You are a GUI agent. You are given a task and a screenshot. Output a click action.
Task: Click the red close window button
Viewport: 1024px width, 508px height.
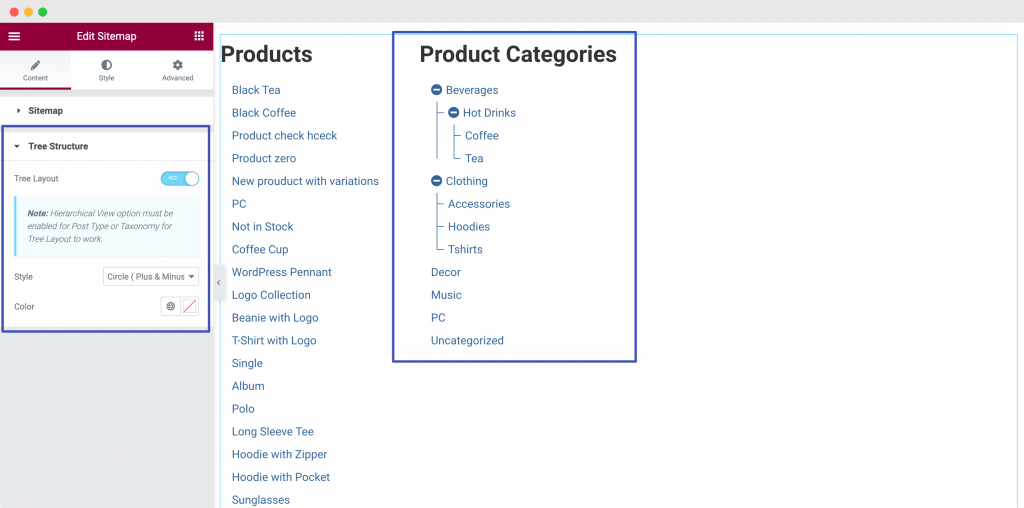point(14,12)
